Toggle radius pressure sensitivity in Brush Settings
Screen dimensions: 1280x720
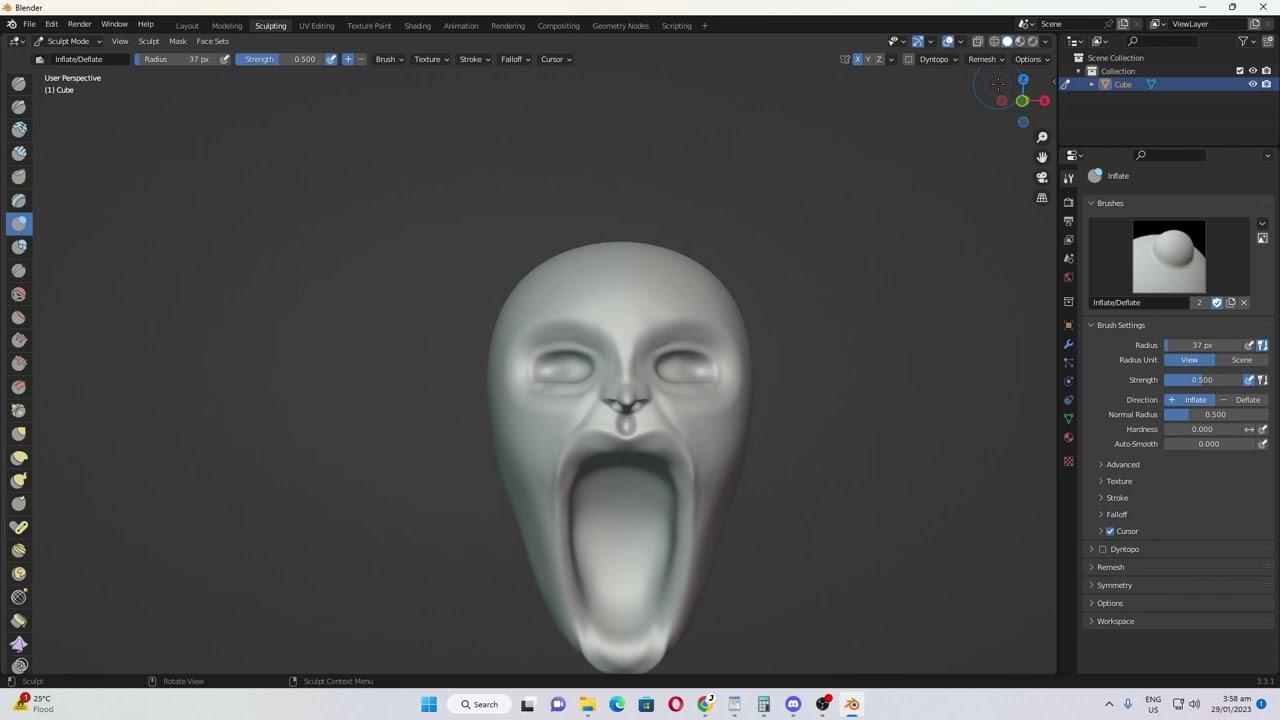[1249, 345]
